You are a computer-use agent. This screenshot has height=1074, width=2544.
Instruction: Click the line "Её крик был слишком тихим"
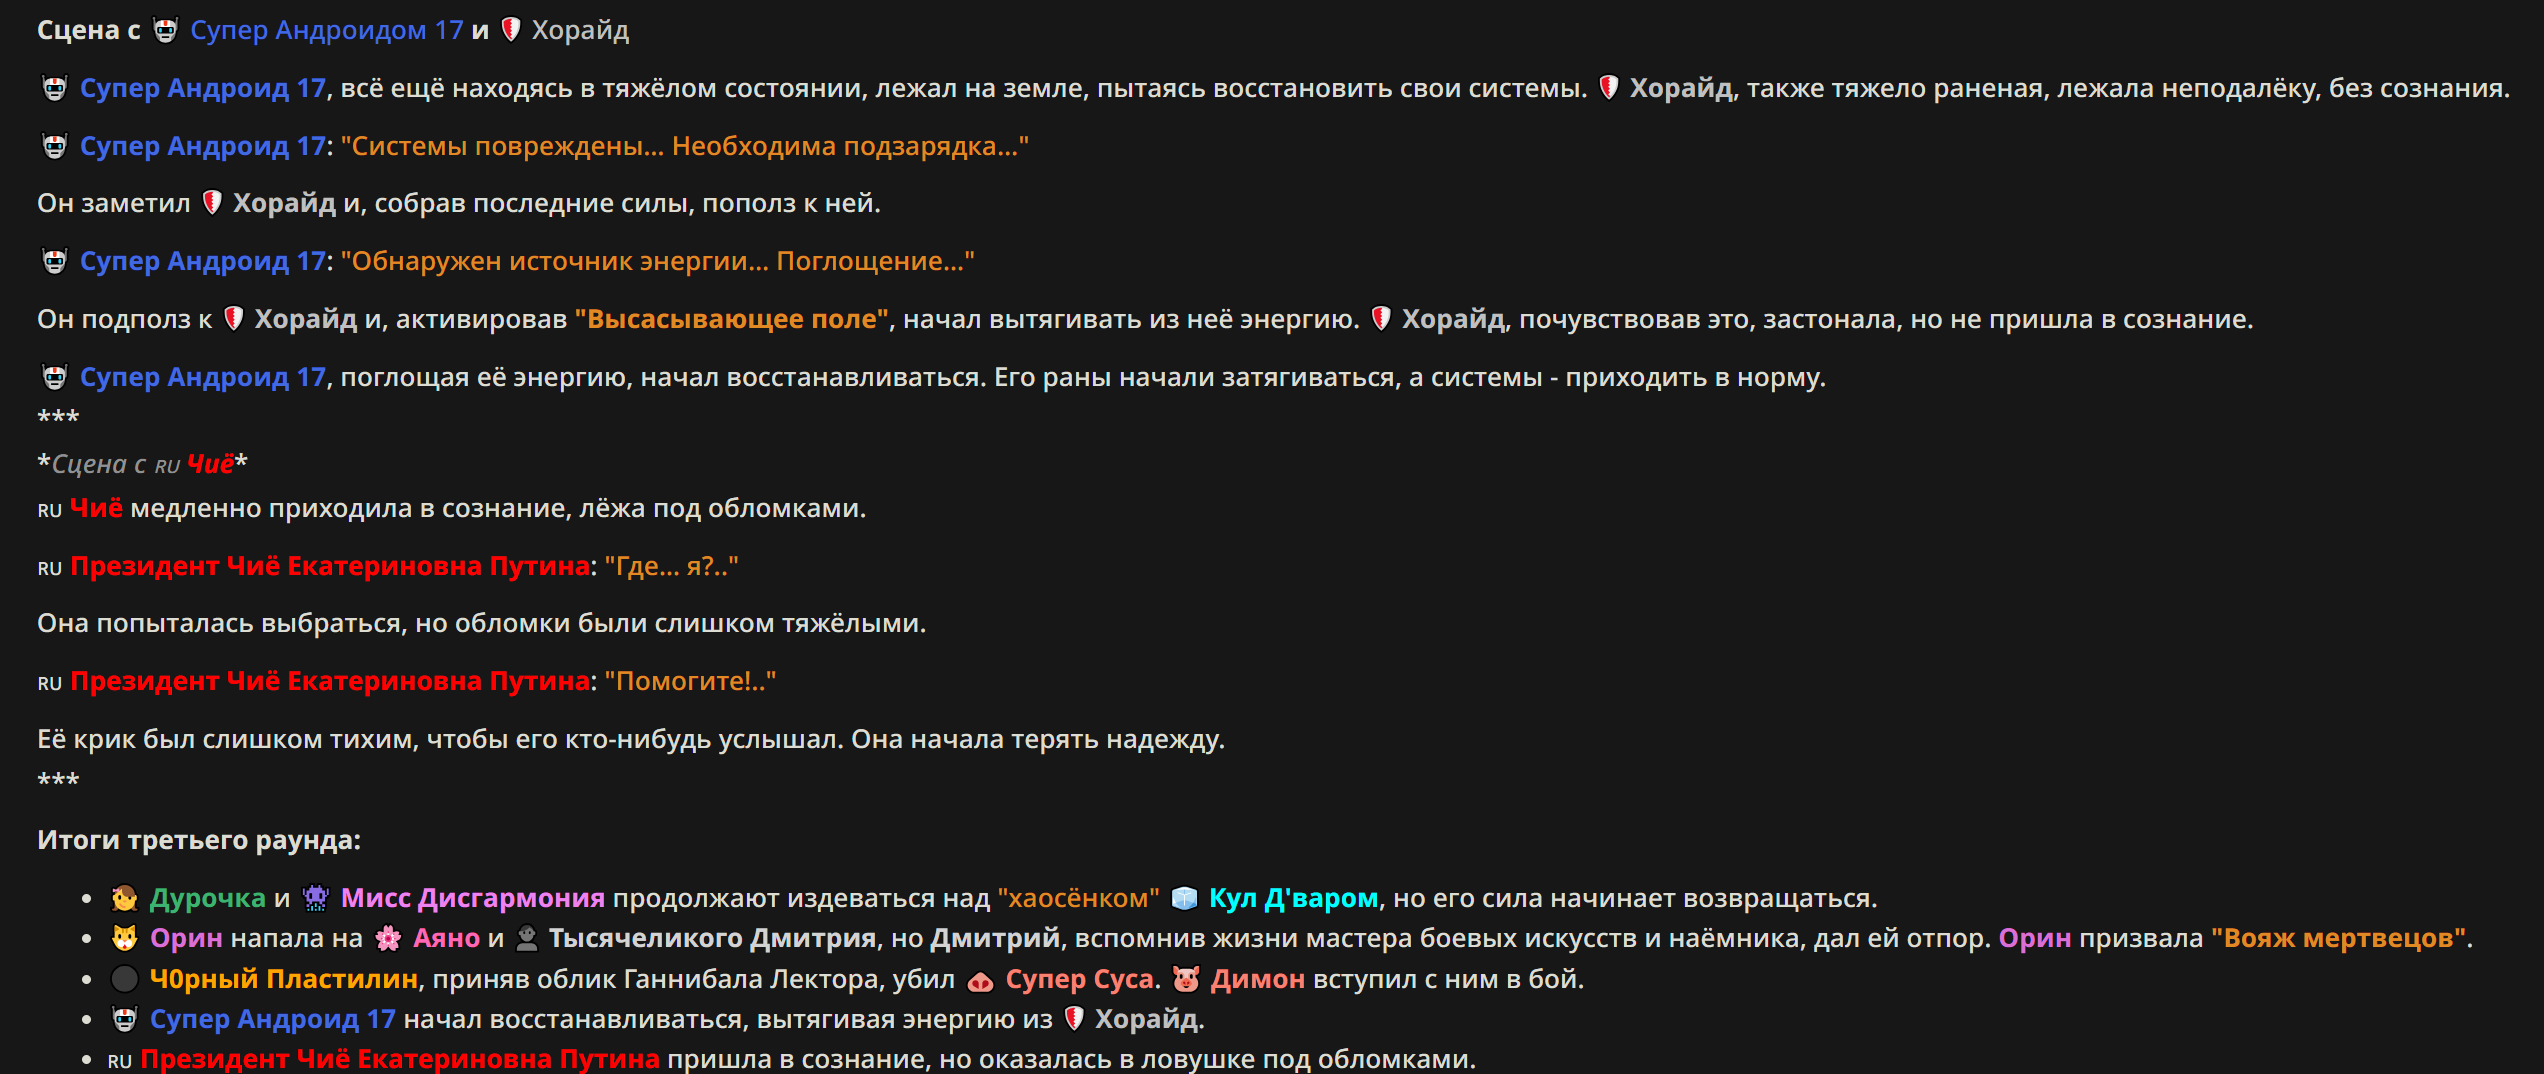[x=631, y=741]
